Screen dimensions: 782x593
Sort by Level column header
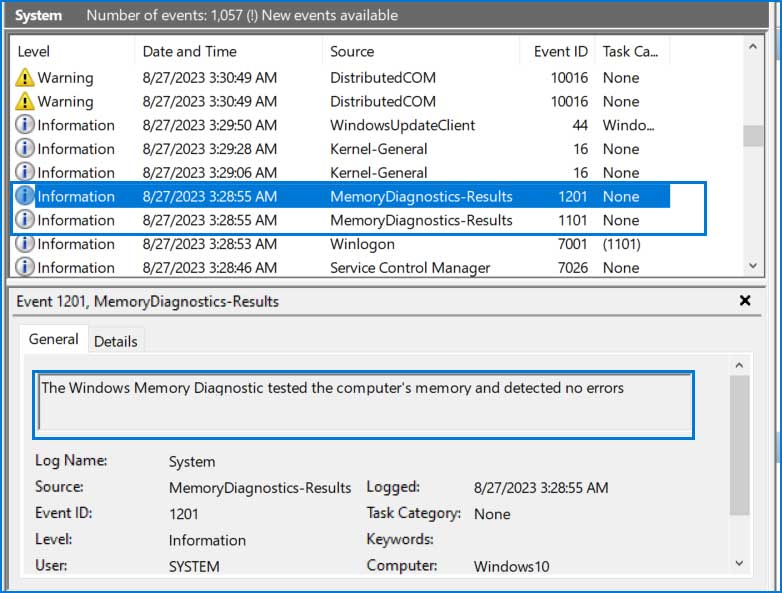72,51
